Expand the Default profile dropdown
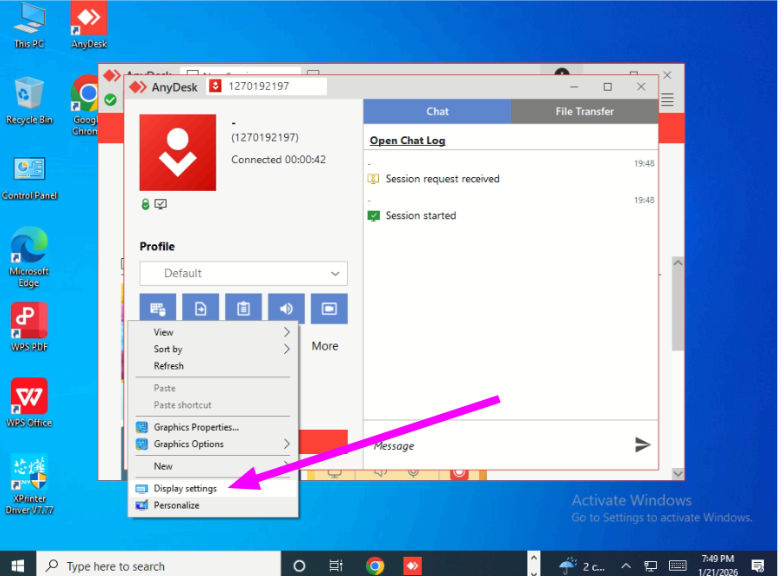 click(243, 273)
